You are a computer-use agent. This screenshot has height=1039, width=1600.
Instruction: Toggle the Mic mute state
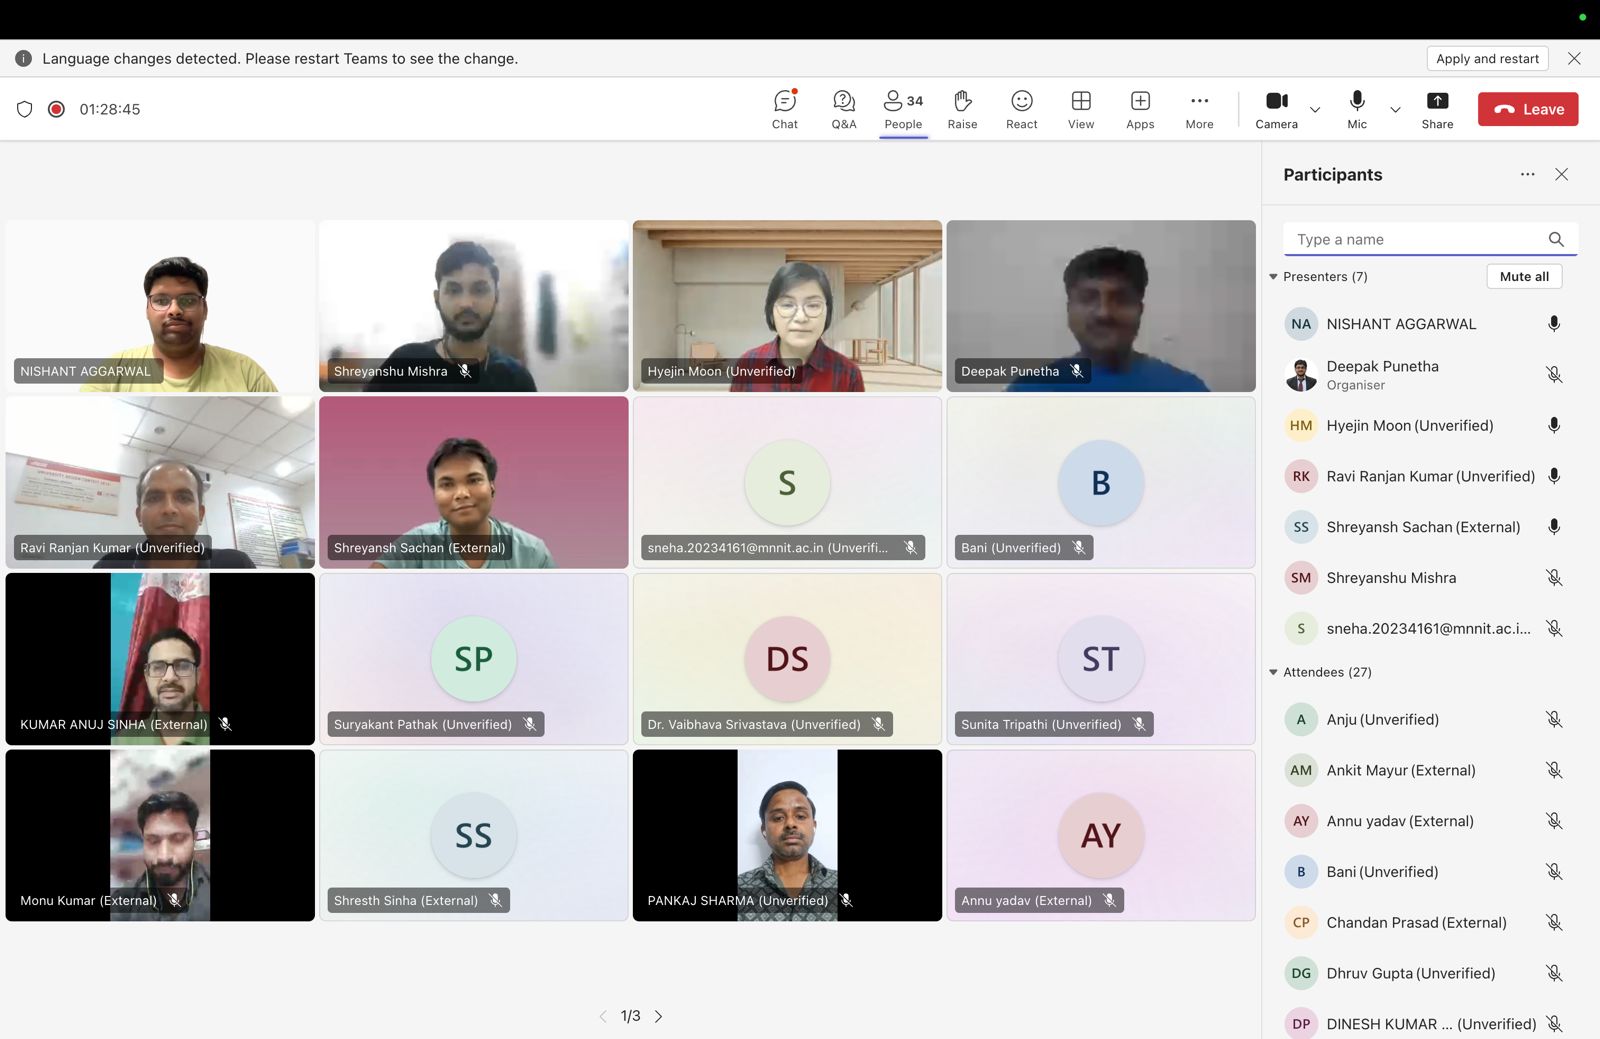click(x=1357, y=109)
